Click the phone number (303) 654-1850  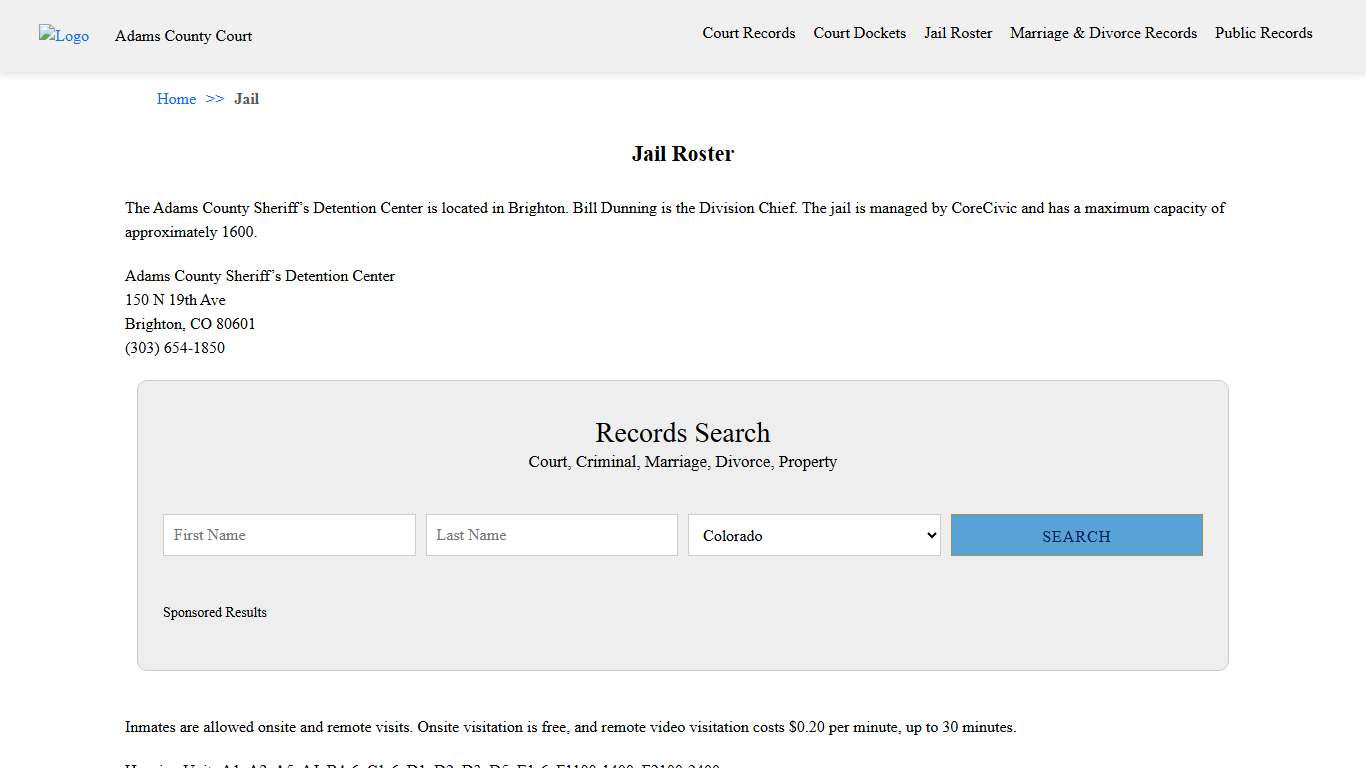175,348
